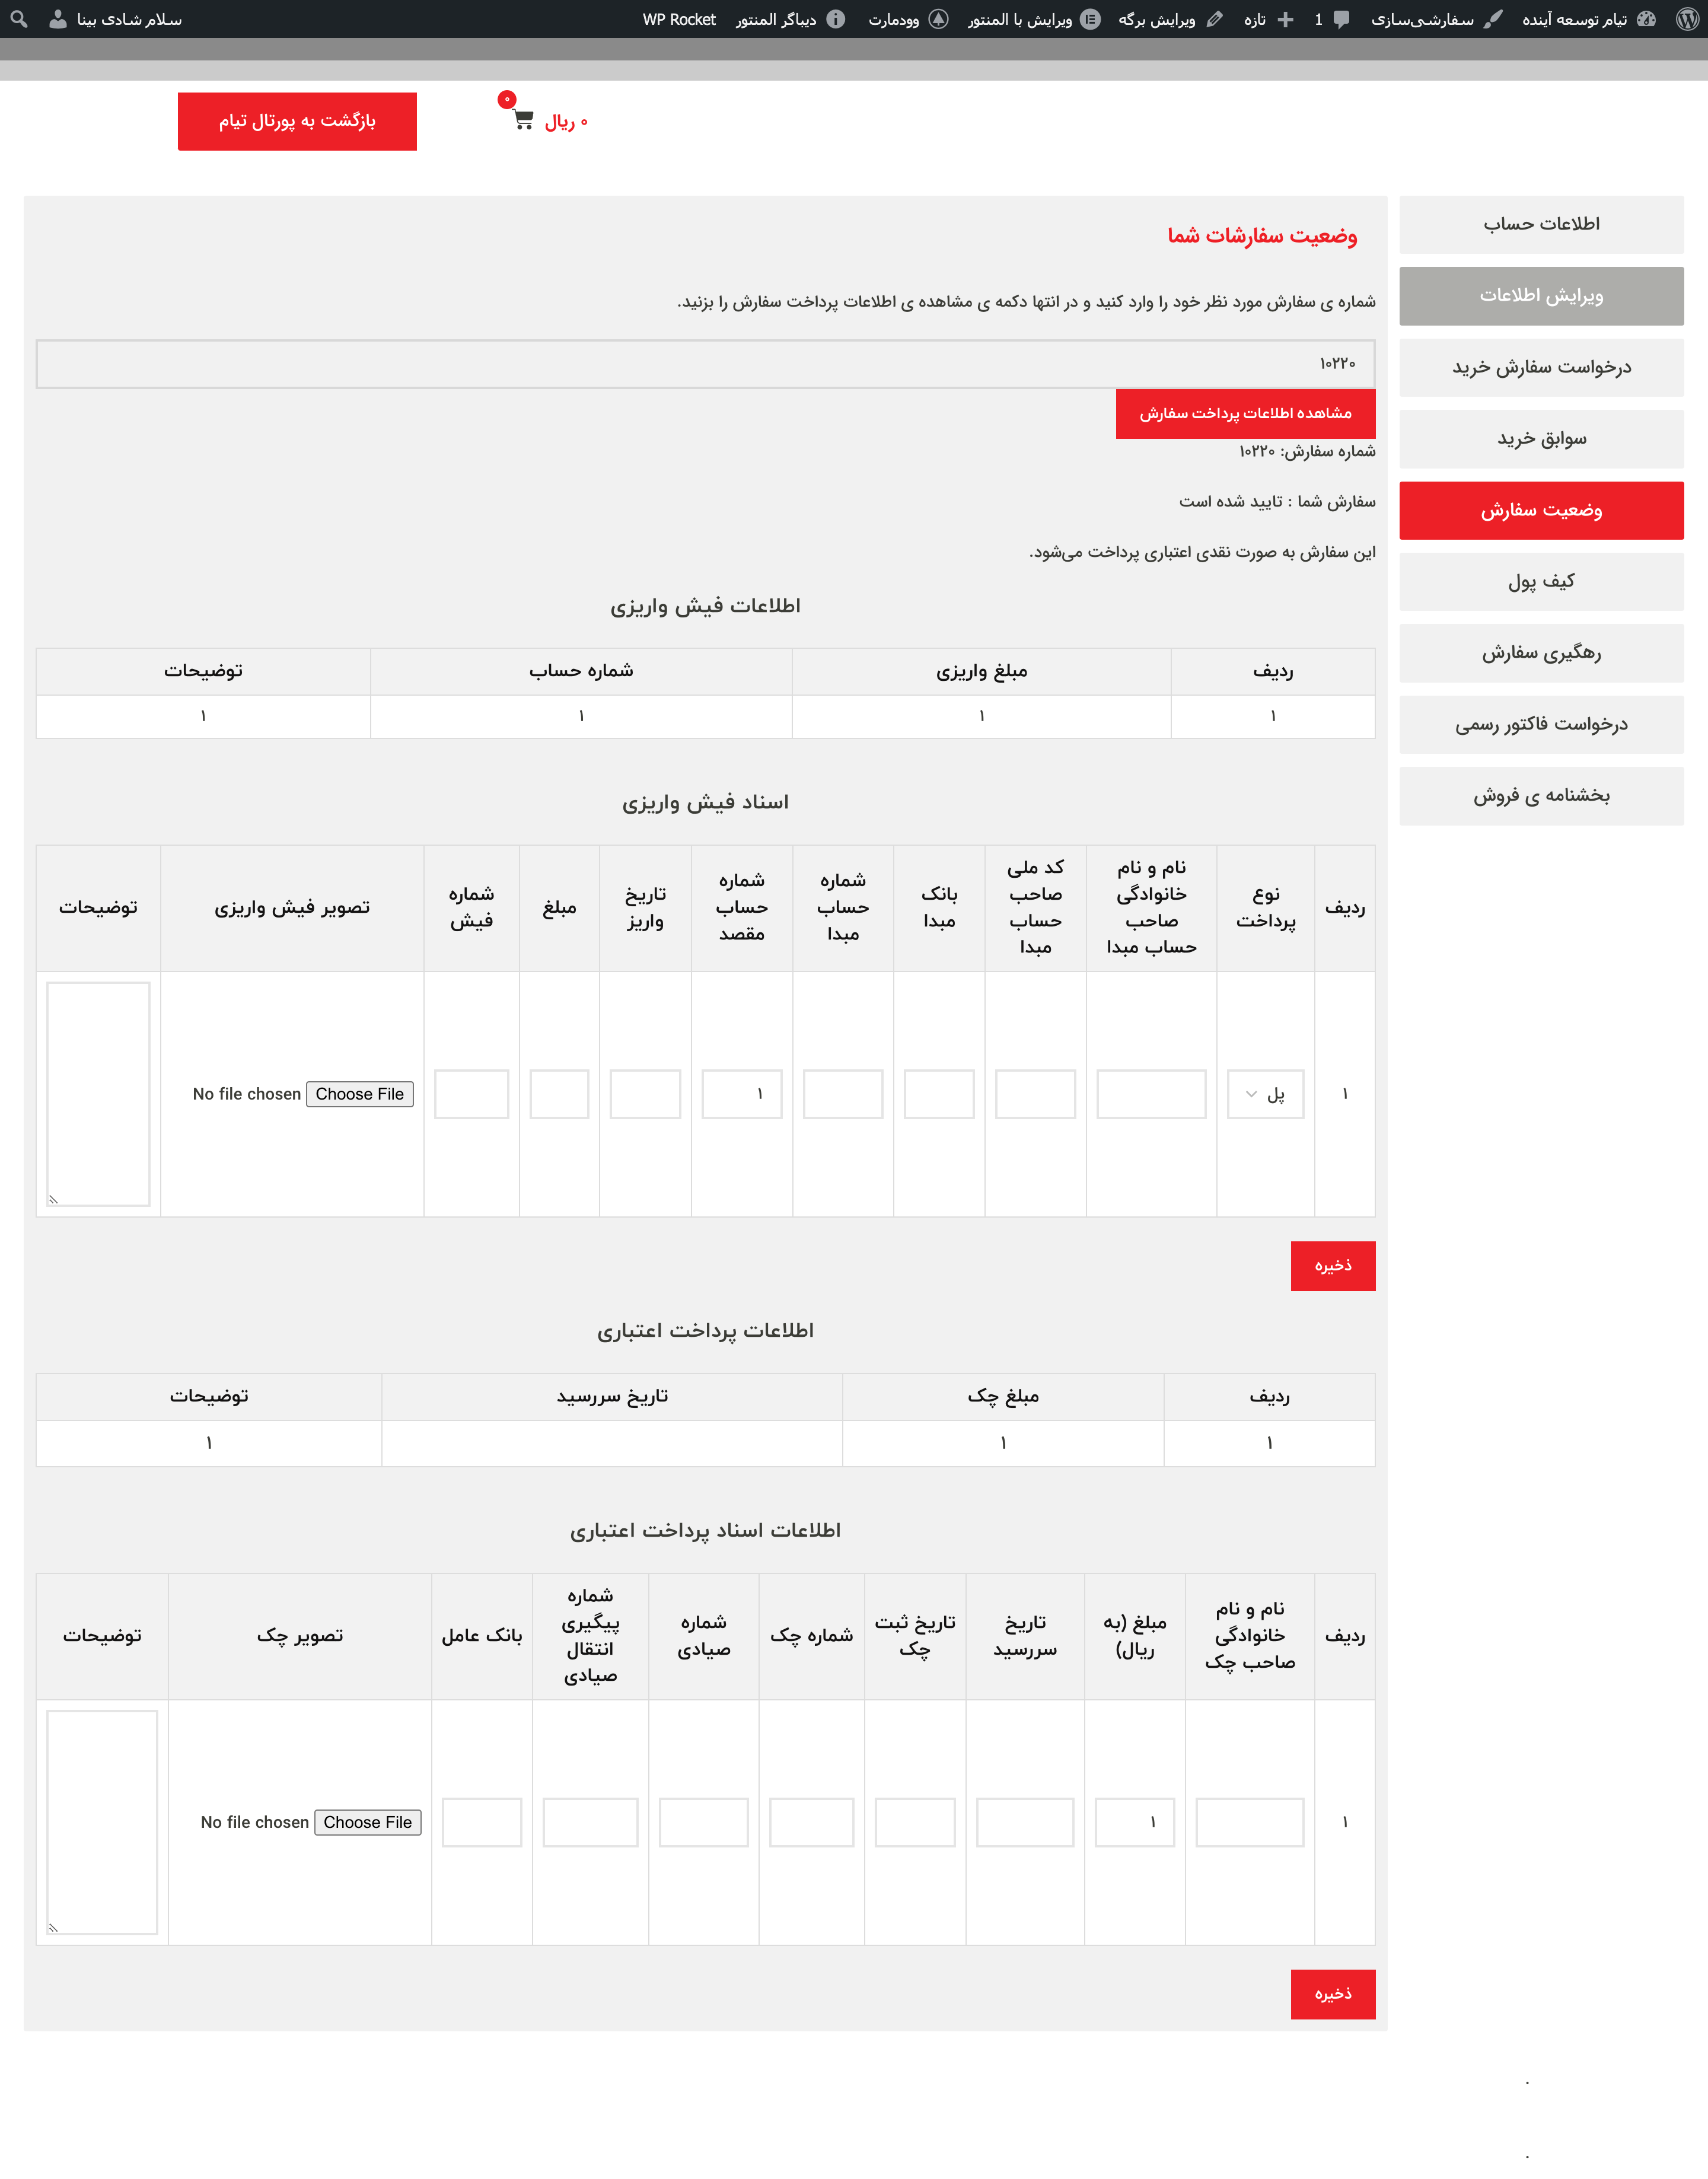
Task: Click the ویرایش با المنتور Elementor icon
Action: (x=1091, y=19)
